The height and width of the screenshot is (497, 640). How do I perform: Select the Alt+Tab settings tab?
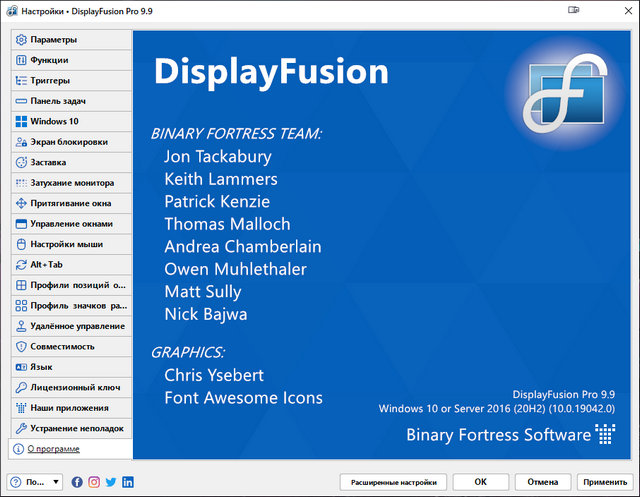click(x=70, y=265)
